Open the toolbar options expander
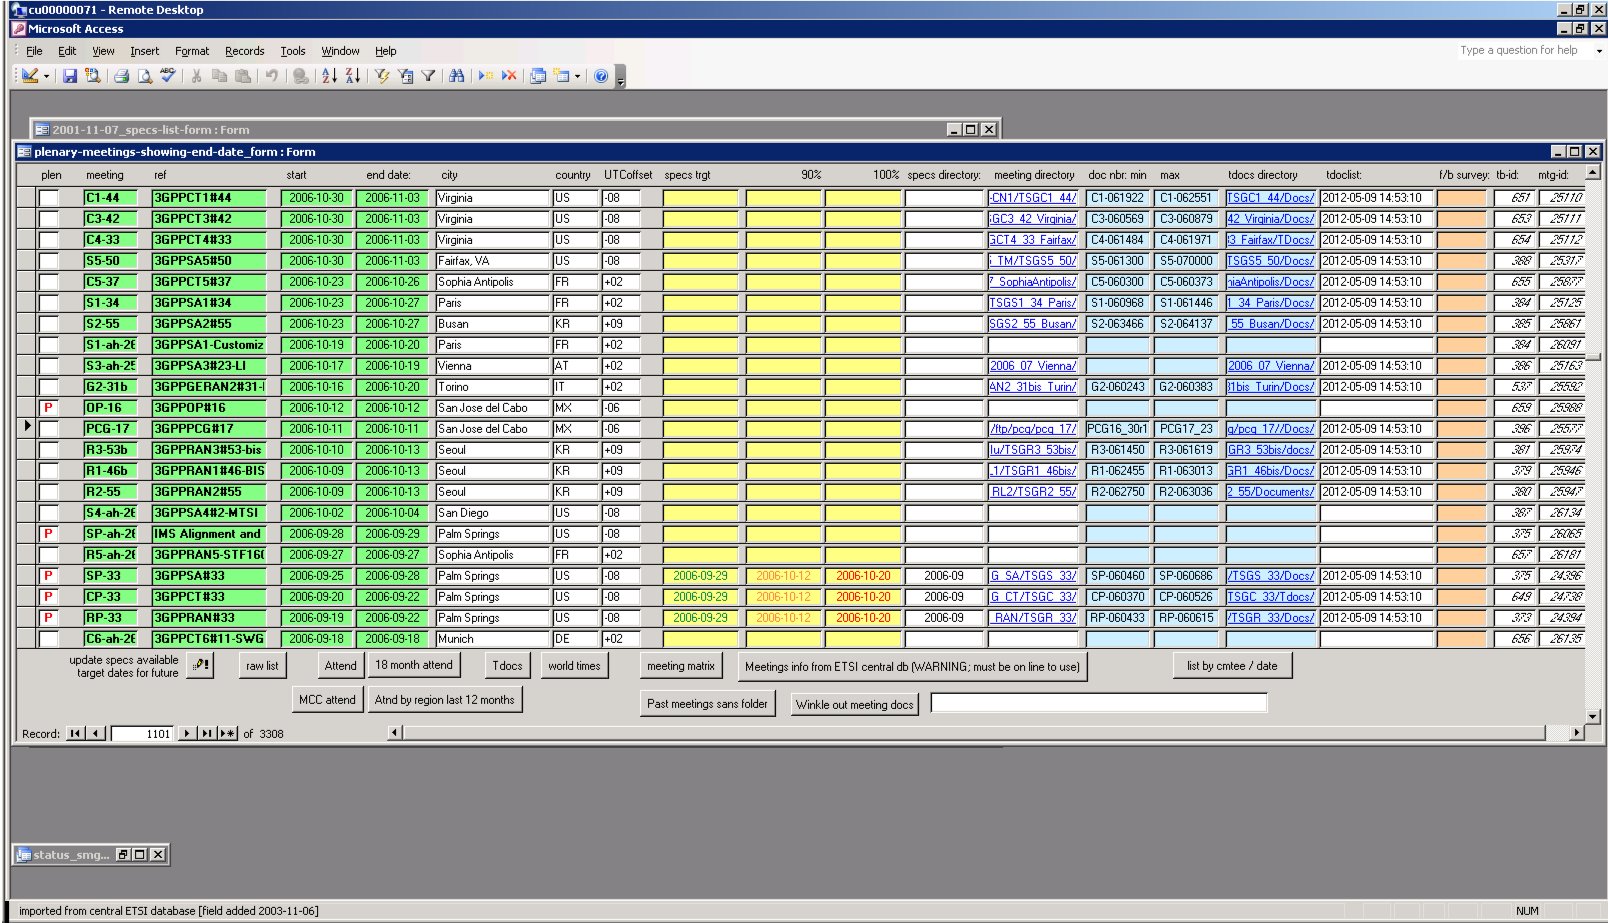 [620, 78]
